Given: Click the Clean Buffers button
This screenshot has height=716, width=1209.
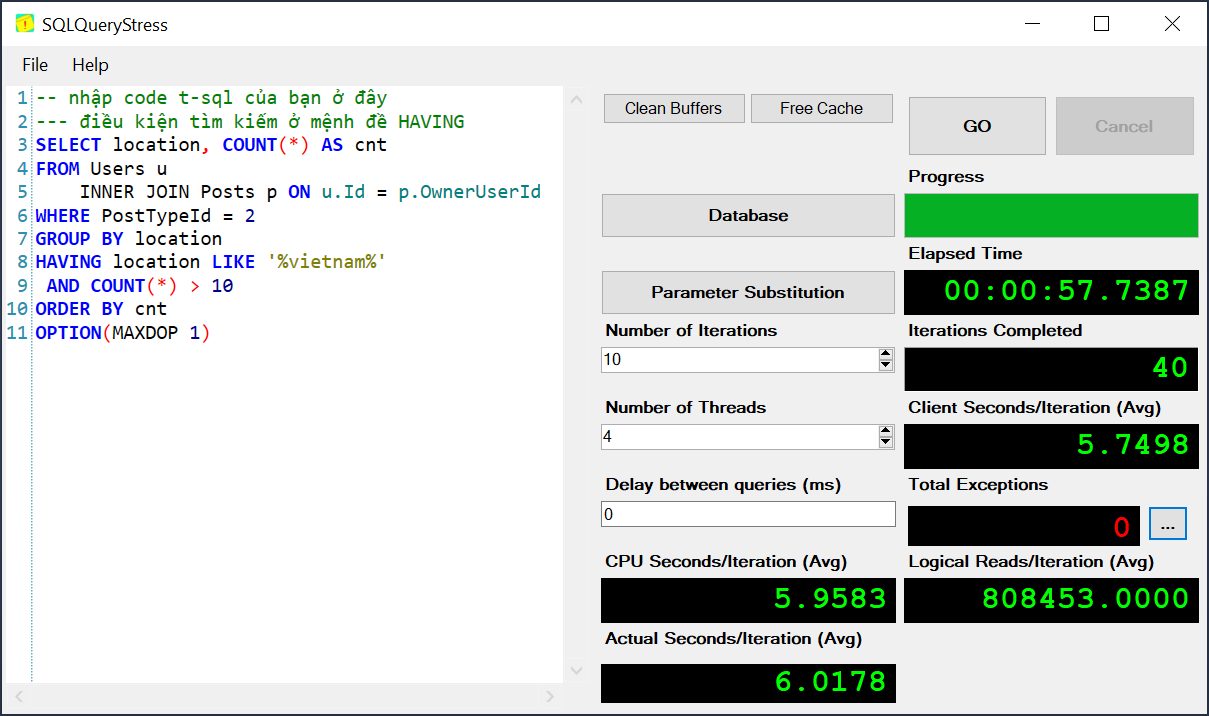Looking at the screenshot, I should coord(673,108).
